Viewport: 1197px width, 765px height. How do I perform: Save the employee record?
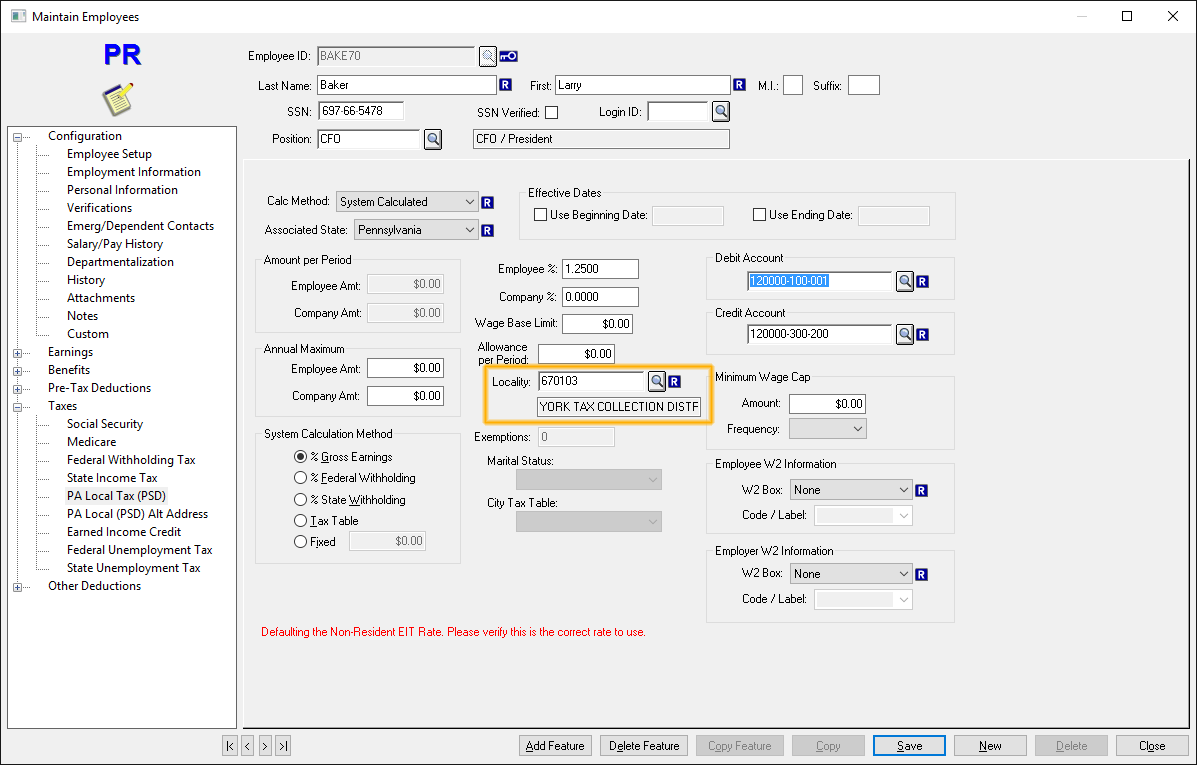(908, 745)
